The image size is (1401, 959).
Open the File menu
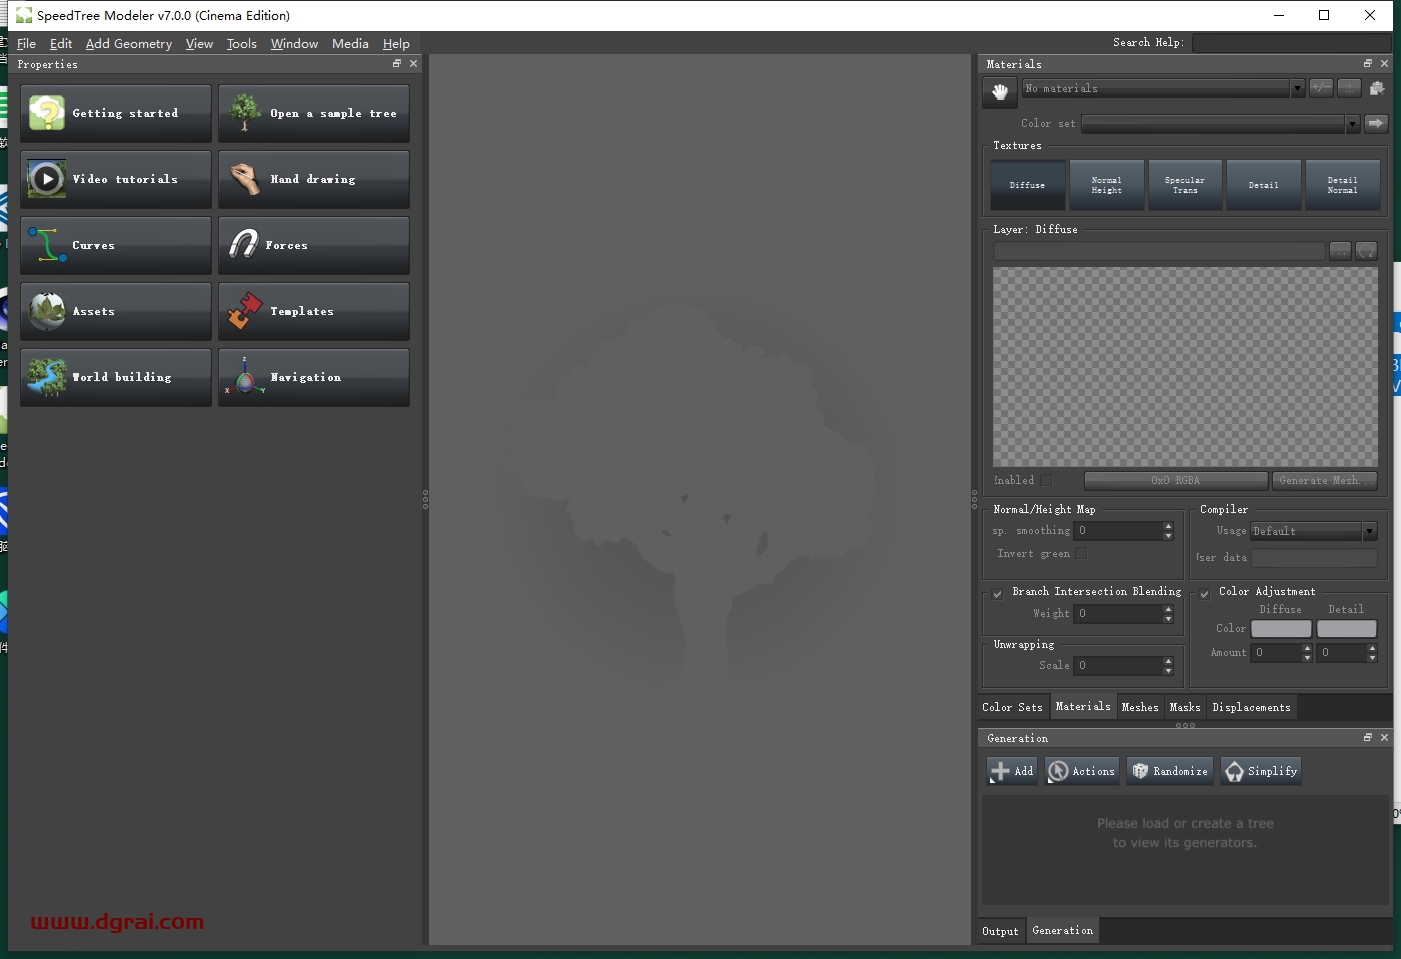[x=26, y=43]
